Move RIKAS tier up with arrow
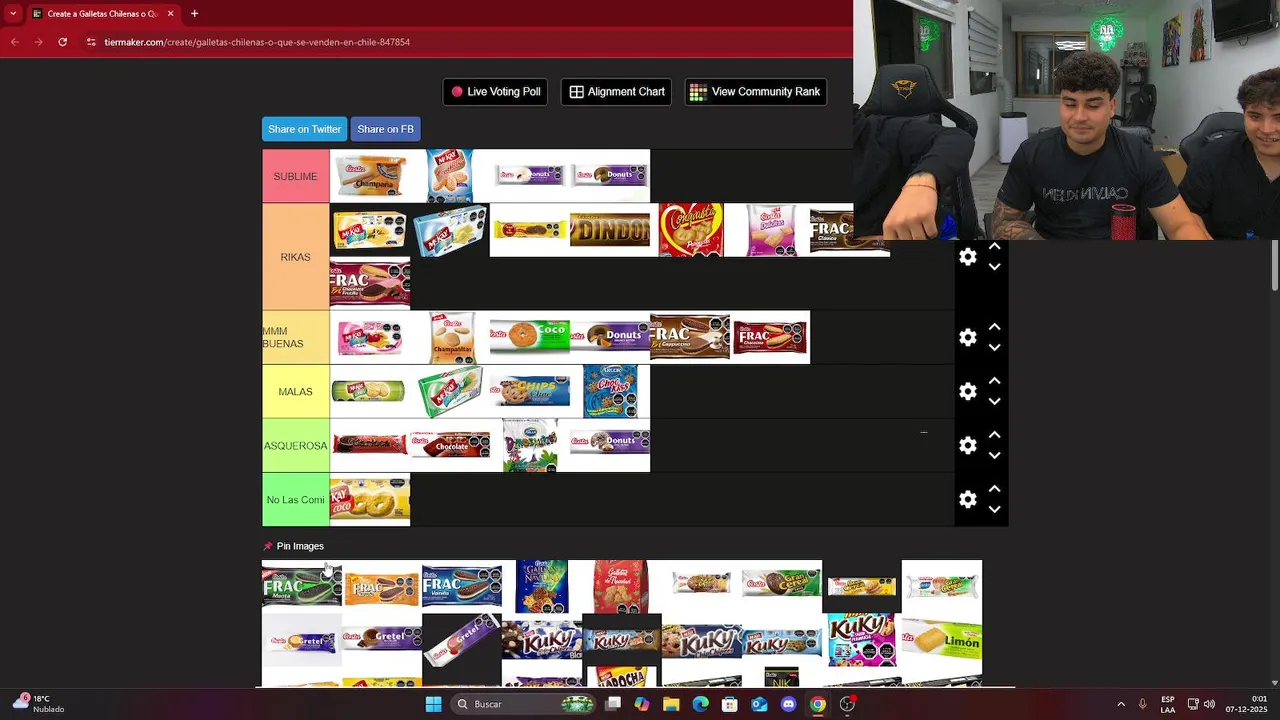1280x720 pixels. coord(994,247)
